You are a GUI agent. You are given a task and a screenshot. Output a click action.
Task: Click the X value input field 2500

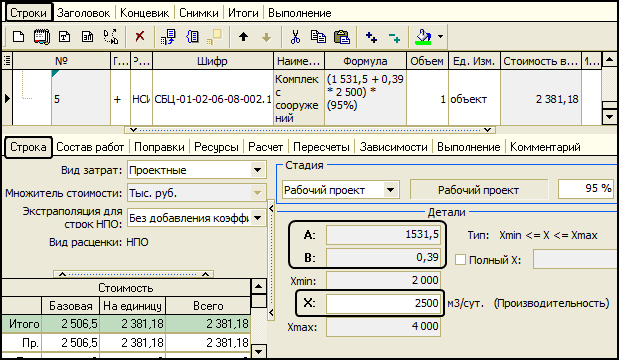383,303
